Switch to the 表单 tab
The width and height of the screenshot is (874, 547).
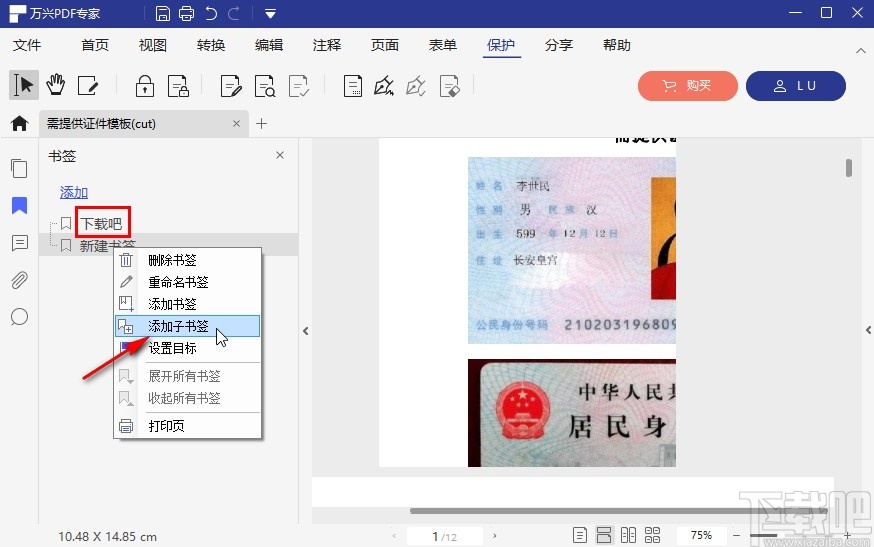point(443,45)
